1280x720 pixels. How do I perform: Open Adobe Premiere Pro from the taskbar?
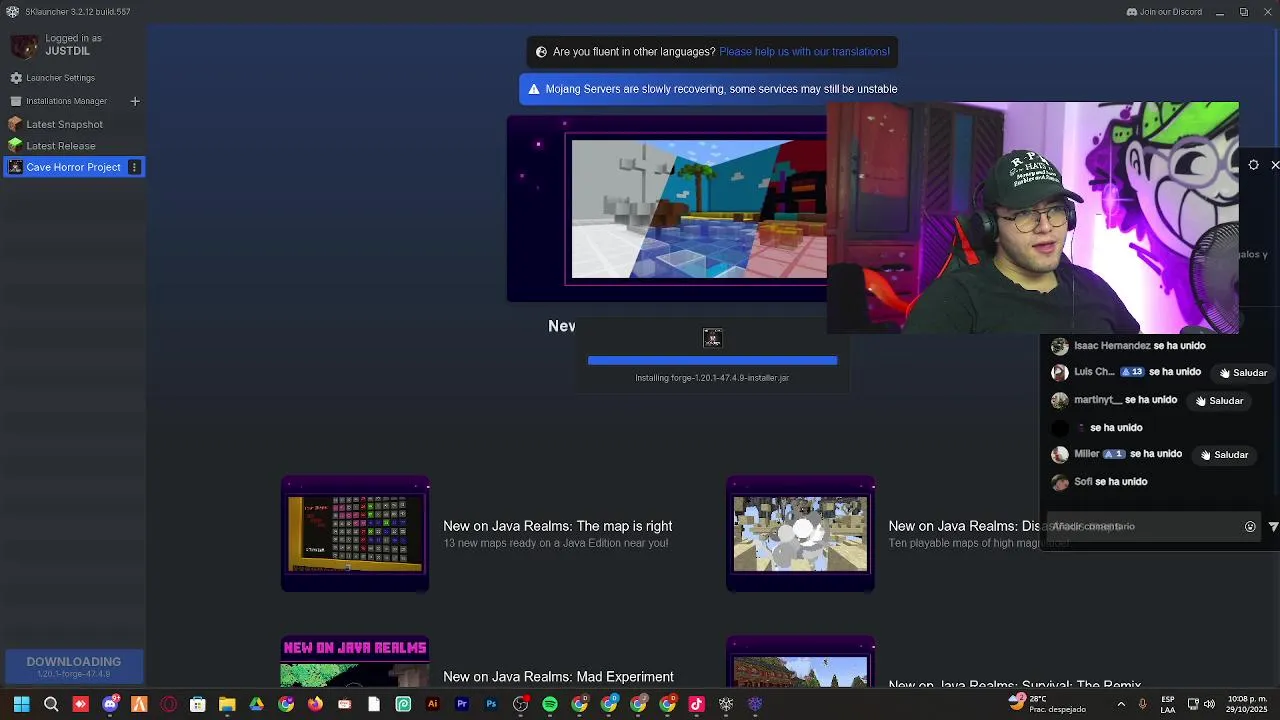(462, 704)
